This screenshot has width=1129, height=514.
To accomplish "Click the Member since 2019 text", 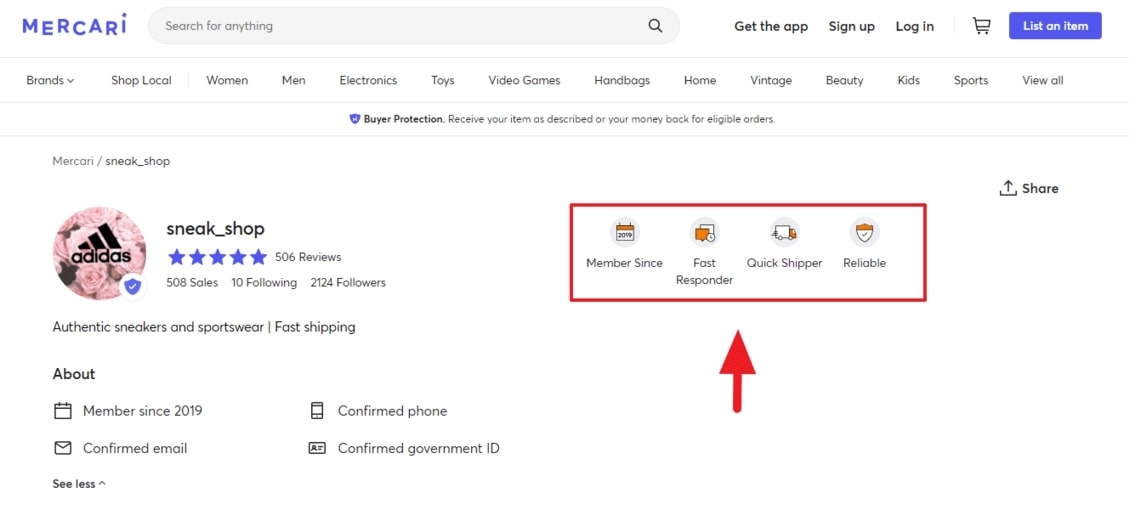I will (143, 411).
